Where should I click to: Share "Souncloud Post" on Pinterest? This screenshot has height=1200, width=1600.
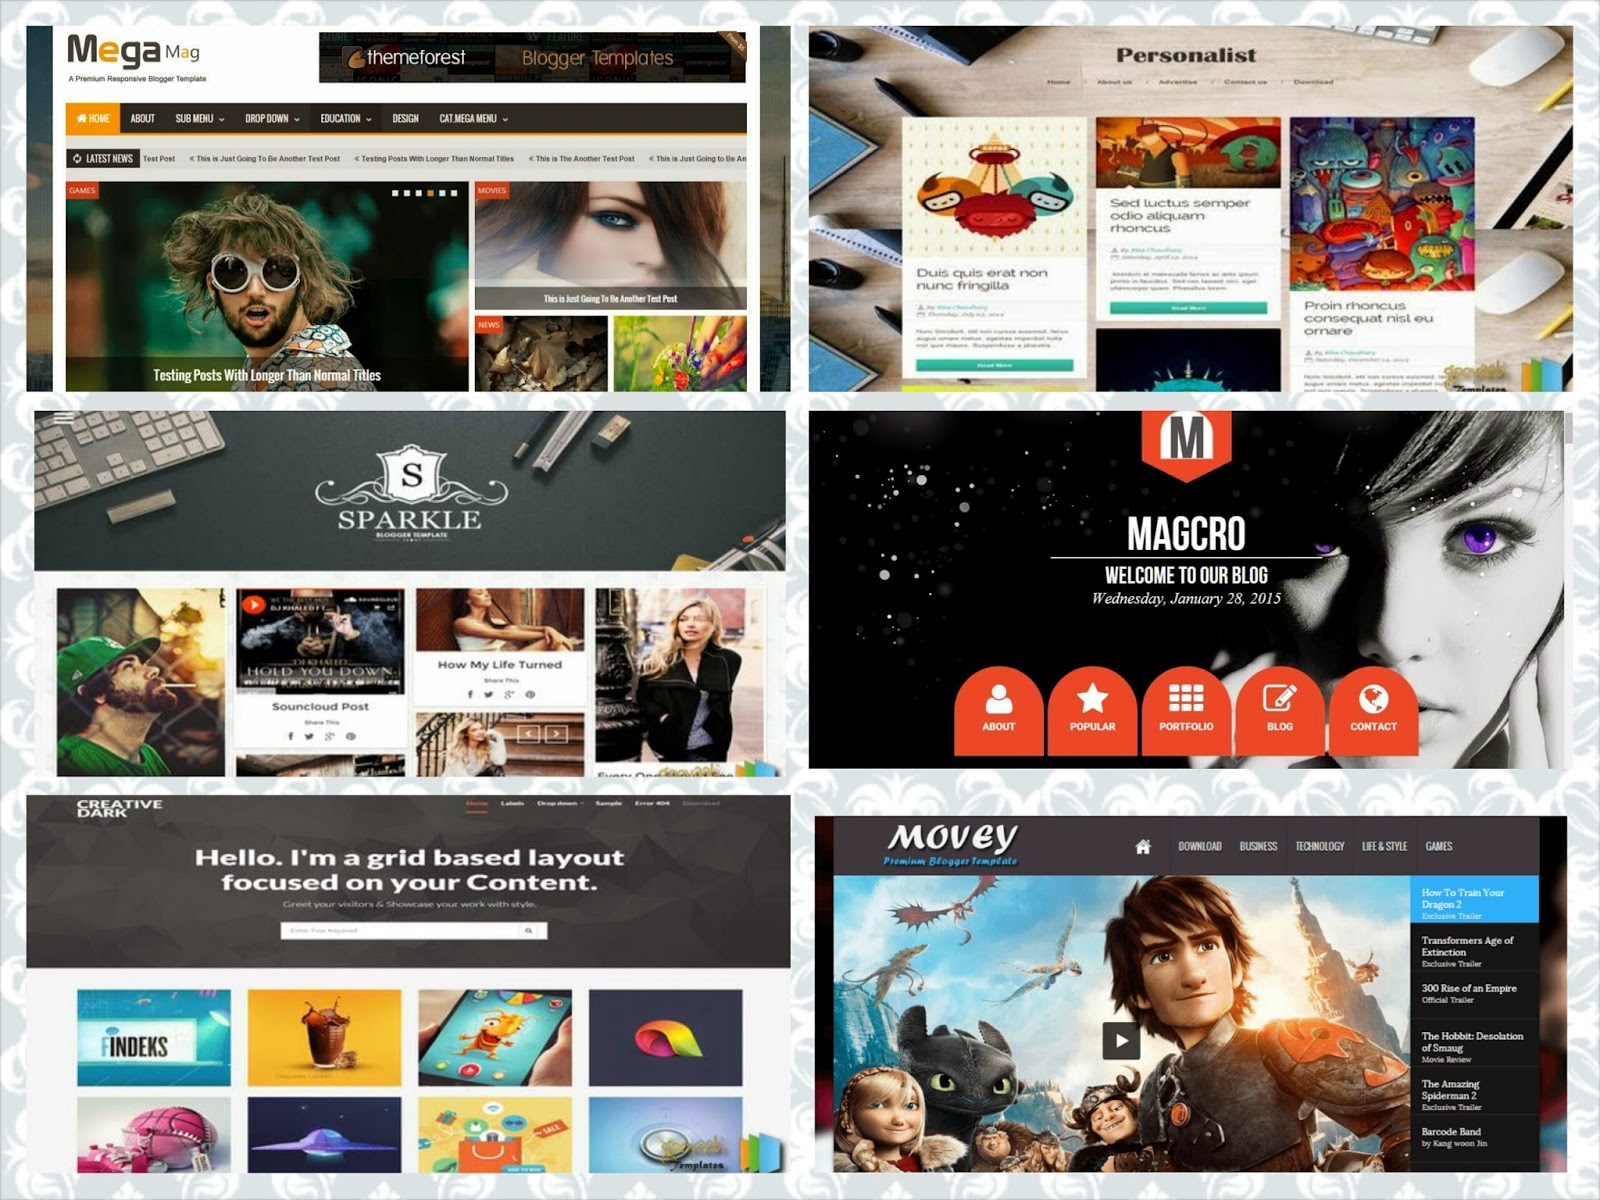[x=351, y=737]
